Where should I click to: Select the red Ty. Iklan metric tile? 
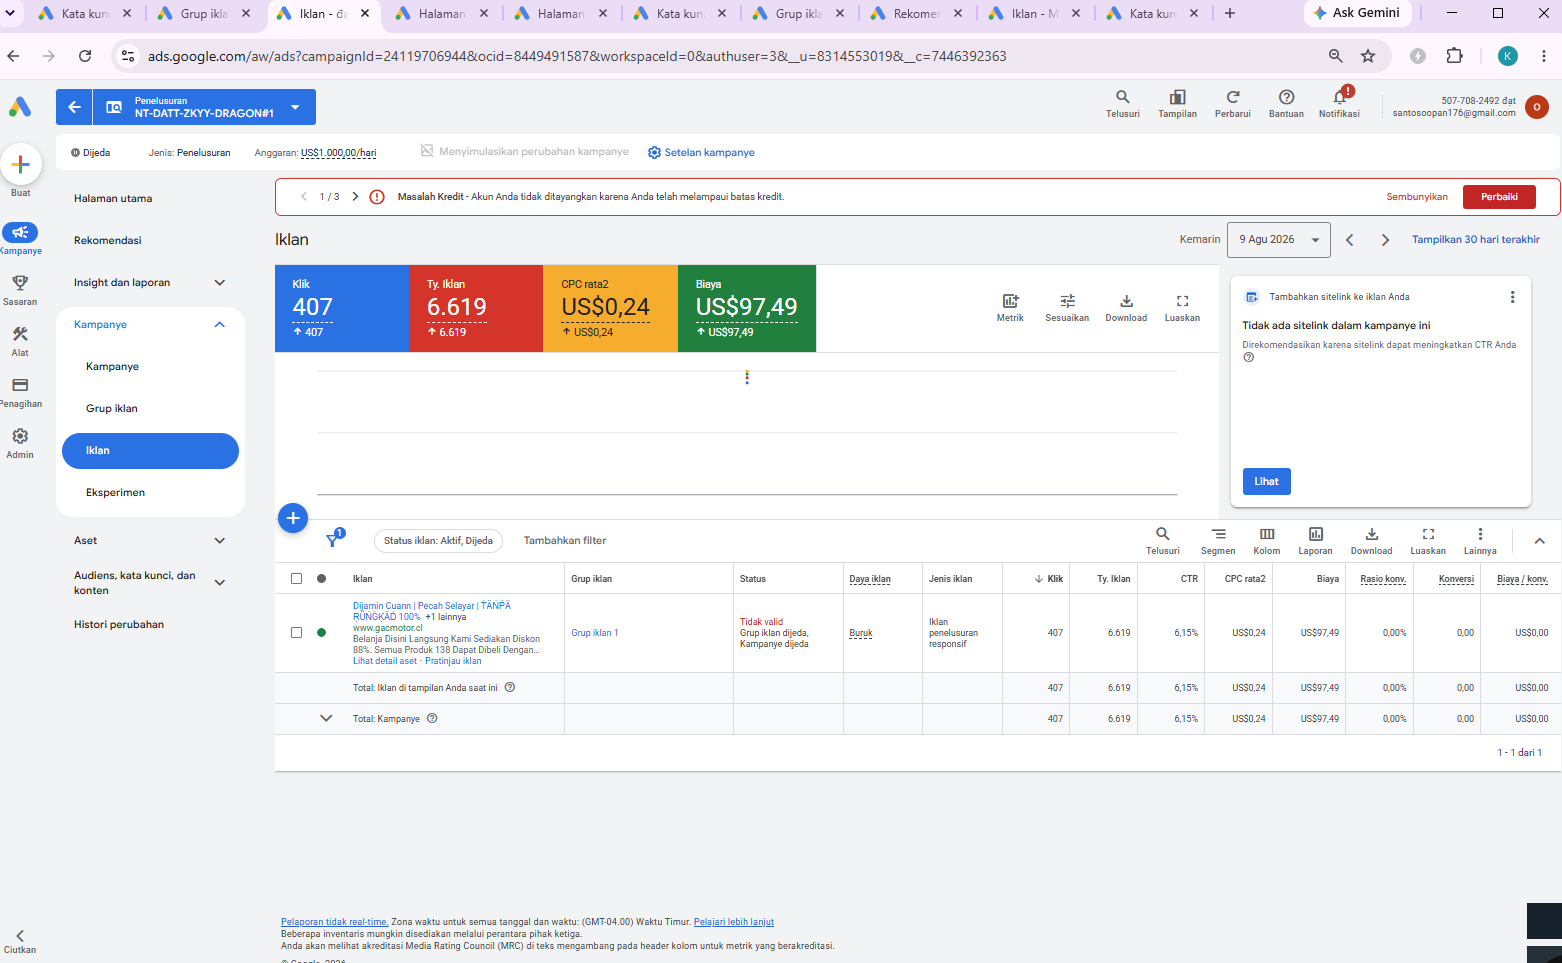coord(476,309)
